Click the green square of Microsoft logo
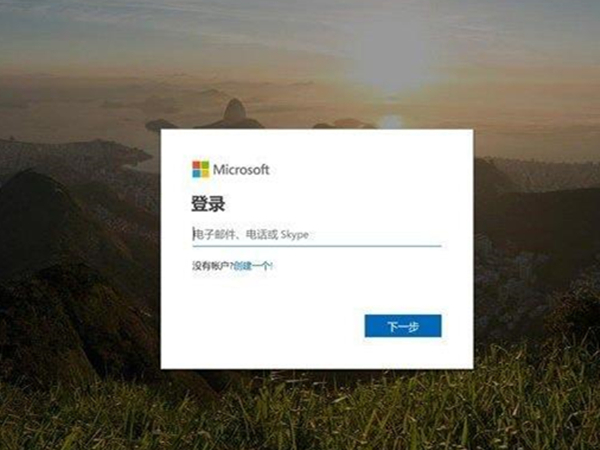The width and height of the screenshot is (600, 450). click(205, 165)
